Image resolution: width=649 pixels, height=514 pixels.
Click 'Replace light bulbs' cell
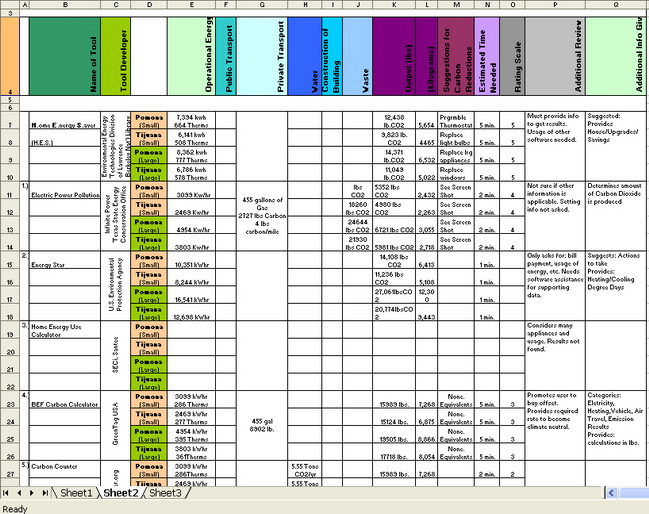[456, 138]
